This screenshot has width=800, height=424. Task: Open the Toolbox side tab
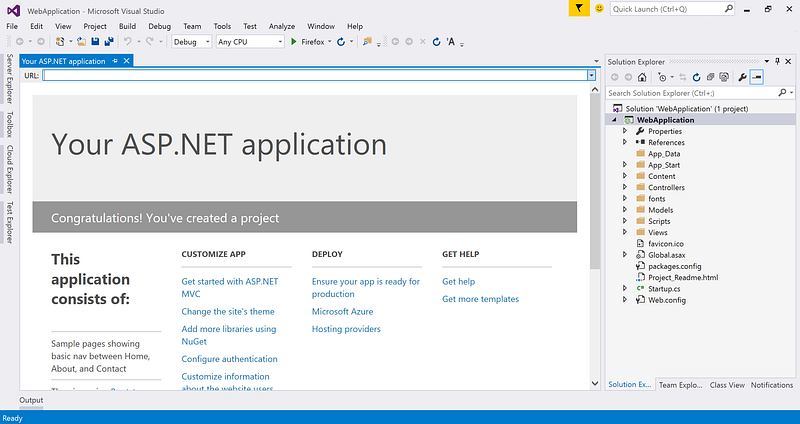(x=9, y=124)
